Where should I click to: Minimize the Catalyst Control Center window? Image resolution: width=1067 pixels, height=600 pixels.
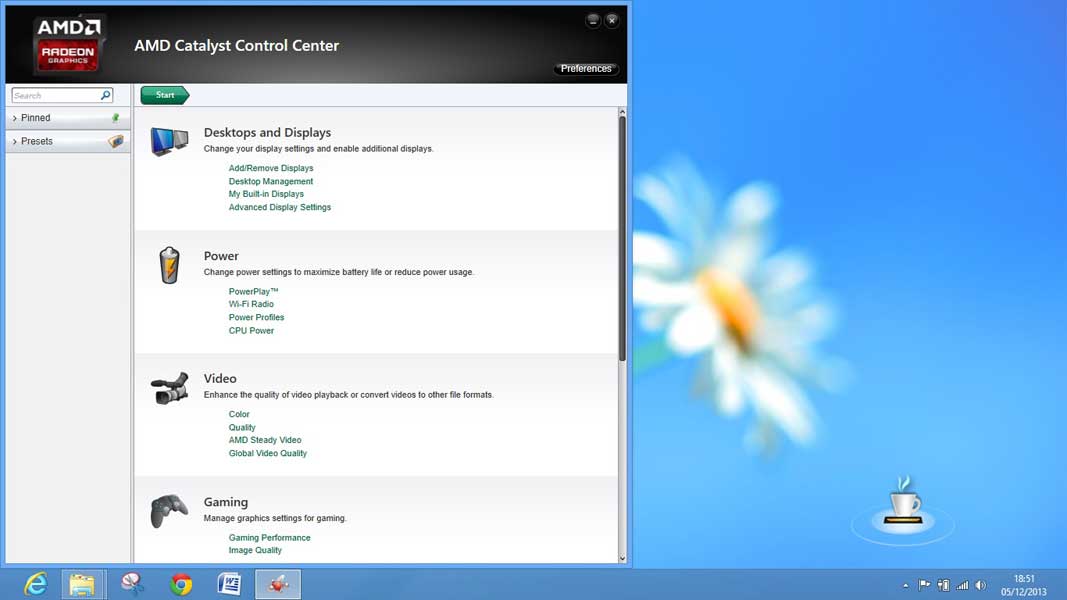593,20
